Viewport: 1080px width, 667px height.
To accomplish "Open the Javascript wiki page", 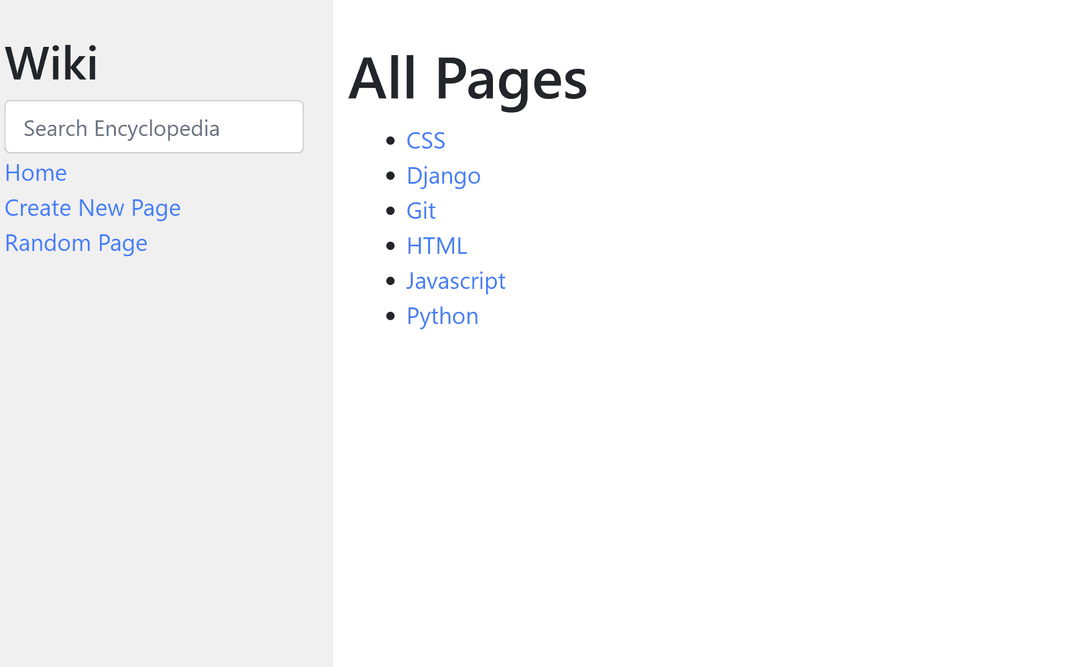I will pyautogui.click(x=456, y=281).
